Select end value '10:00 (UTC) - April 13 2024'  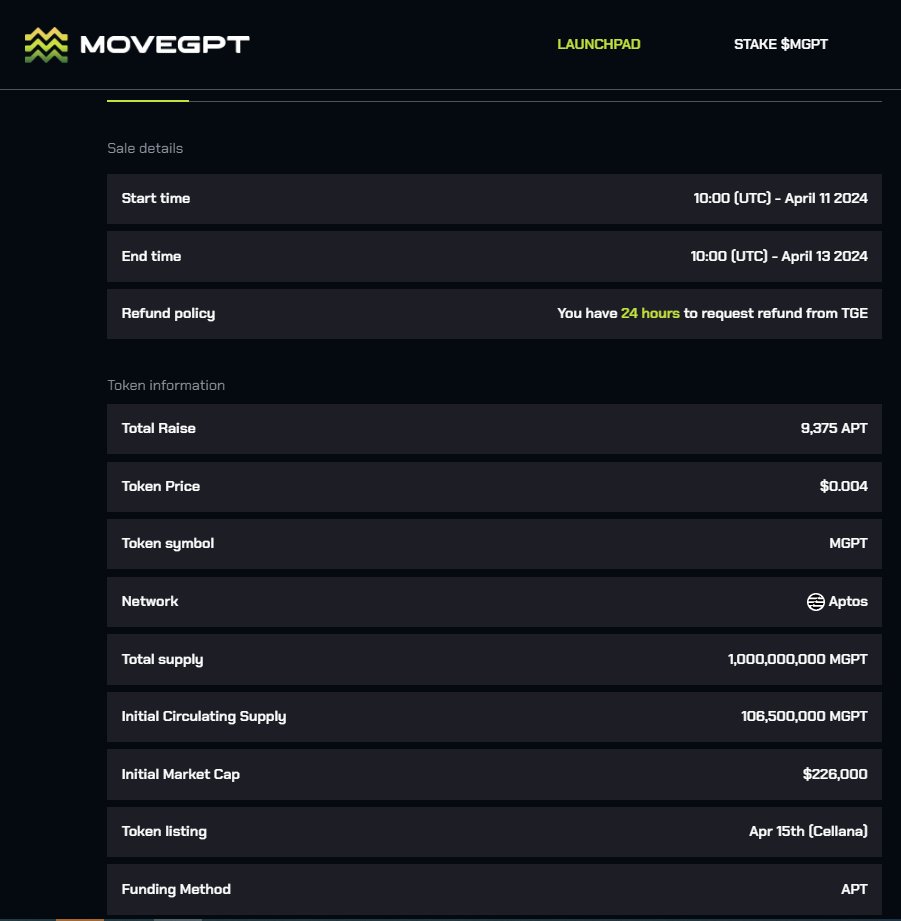pyautogui.click(x=779, y=256)
